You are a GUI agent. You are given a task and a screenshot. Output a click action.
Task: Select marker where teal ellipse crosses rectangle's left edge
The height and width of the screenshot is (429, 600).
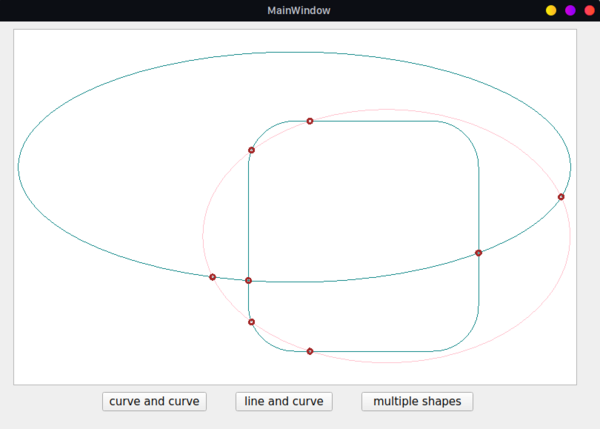[x=248, y=281]
